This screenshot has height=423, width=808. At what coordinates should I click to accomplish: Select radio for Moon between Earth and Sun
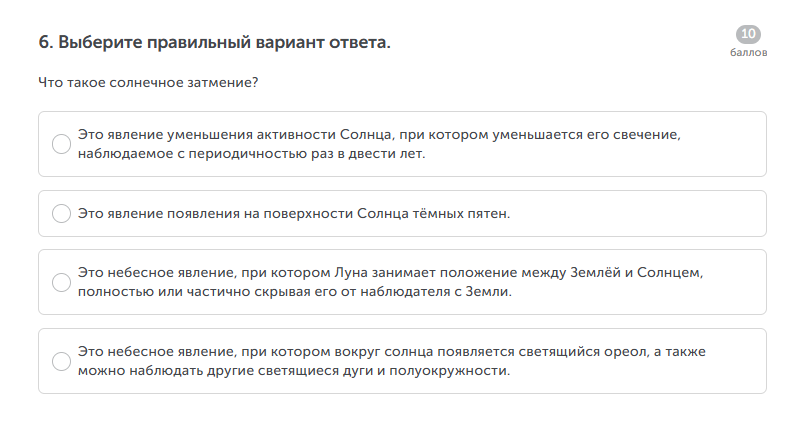click(61, 282)
